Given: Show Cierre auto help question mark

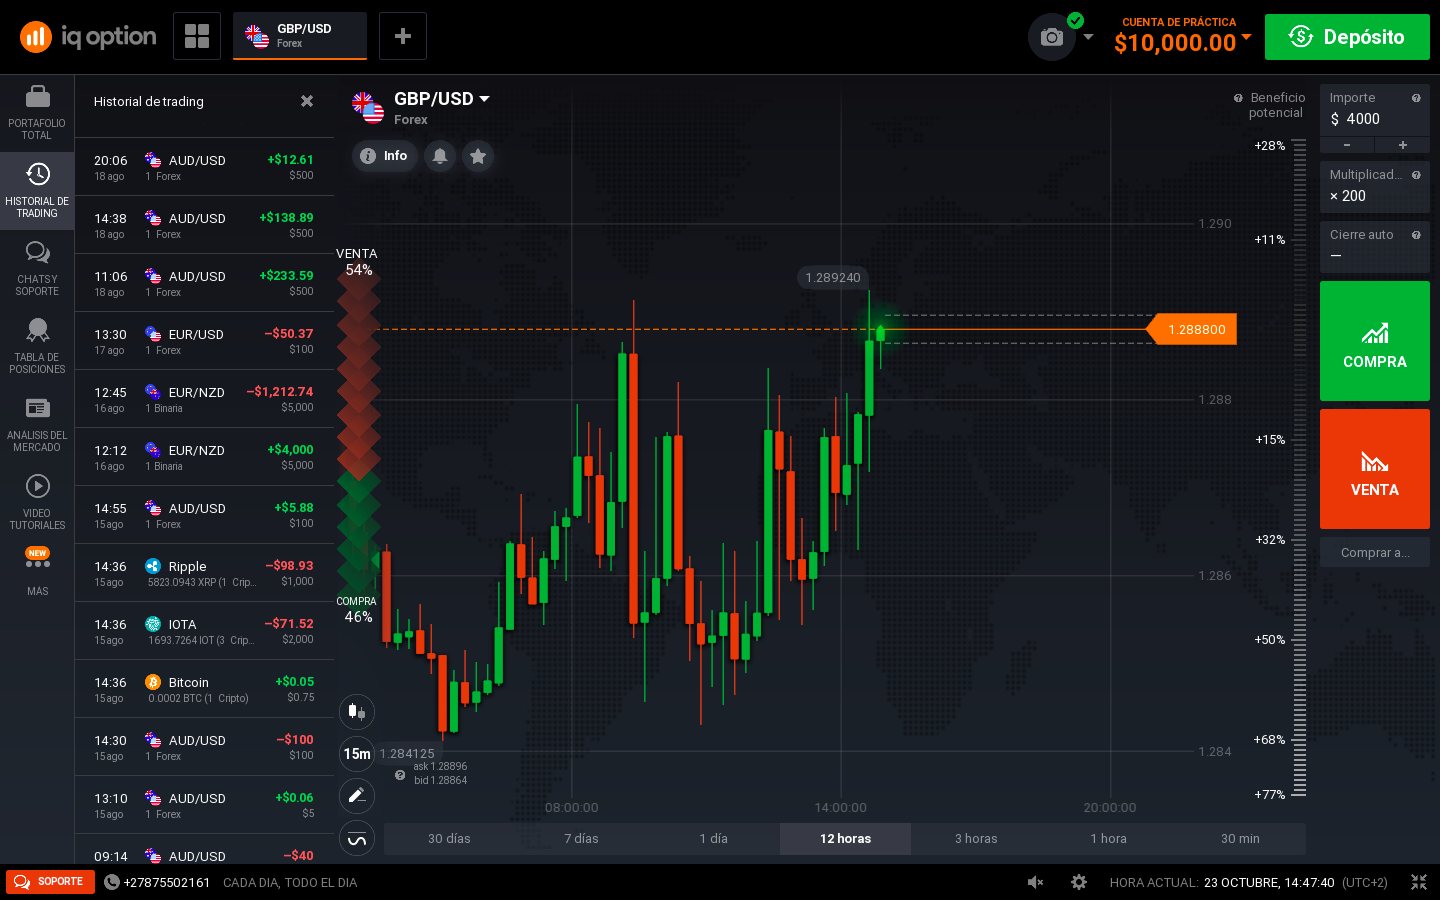Looking at the screenshot, I should tap(1416, 235).
